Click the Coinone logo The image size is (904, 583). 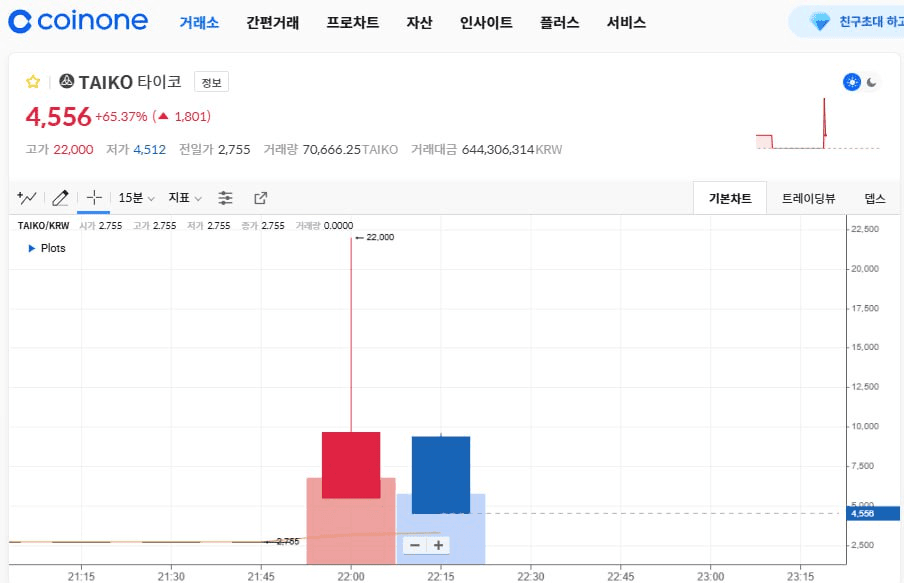(x=78, y=21)
